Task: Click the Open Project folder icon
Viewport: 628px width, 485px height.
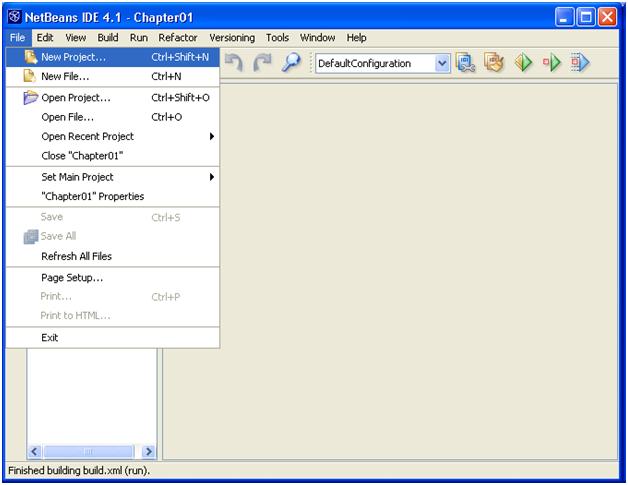Action: click(30, 97)
